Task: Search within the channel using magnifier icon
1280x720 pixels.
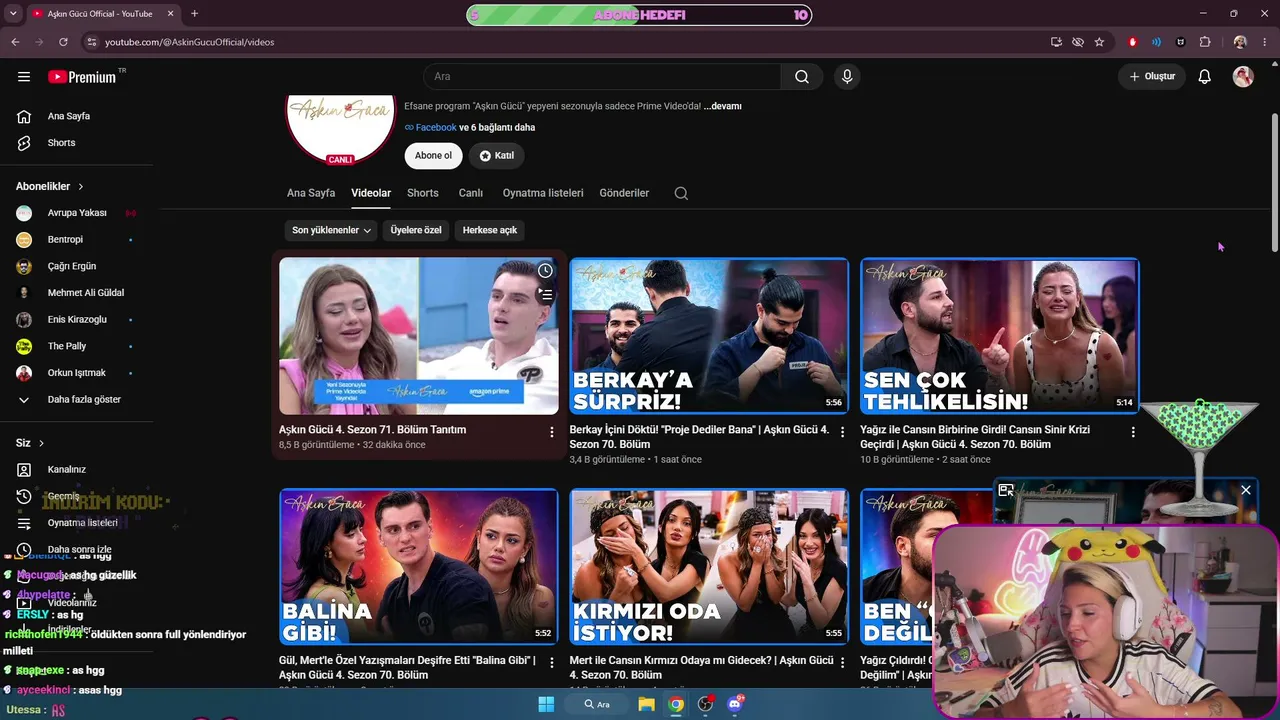Action: coord(681,193)
